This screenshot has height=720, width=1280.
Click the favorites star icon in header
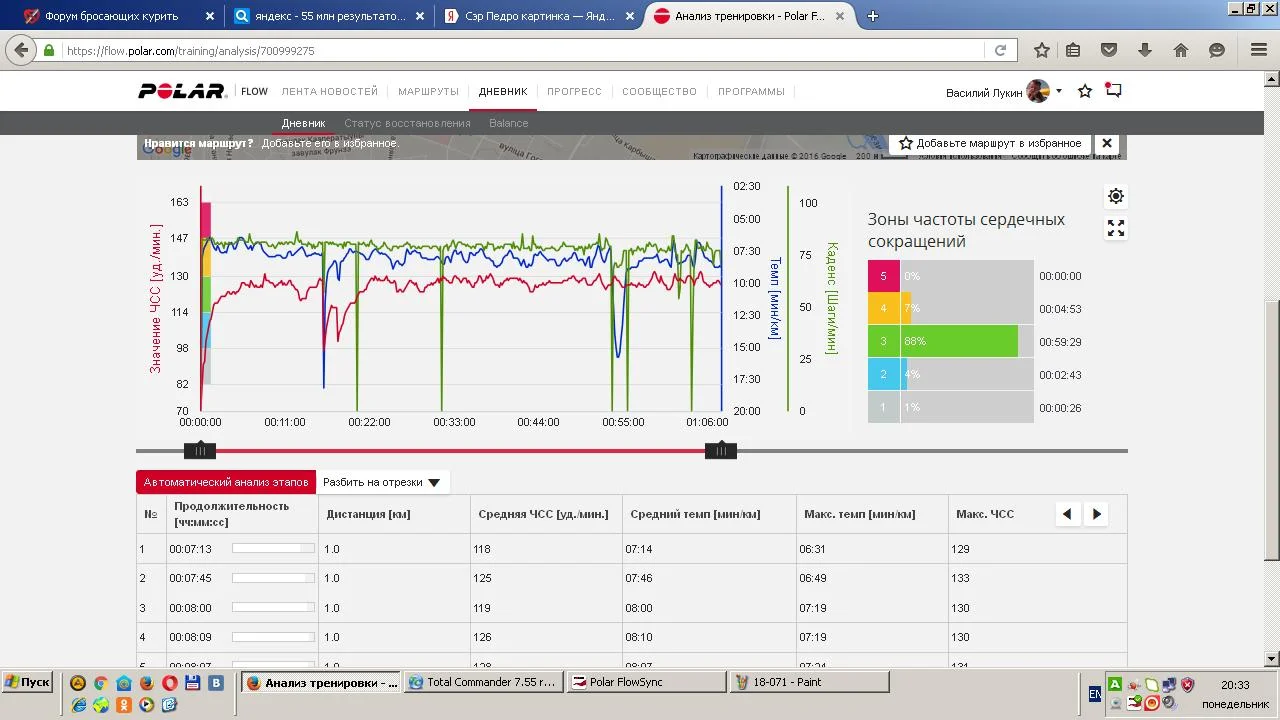1085,92
